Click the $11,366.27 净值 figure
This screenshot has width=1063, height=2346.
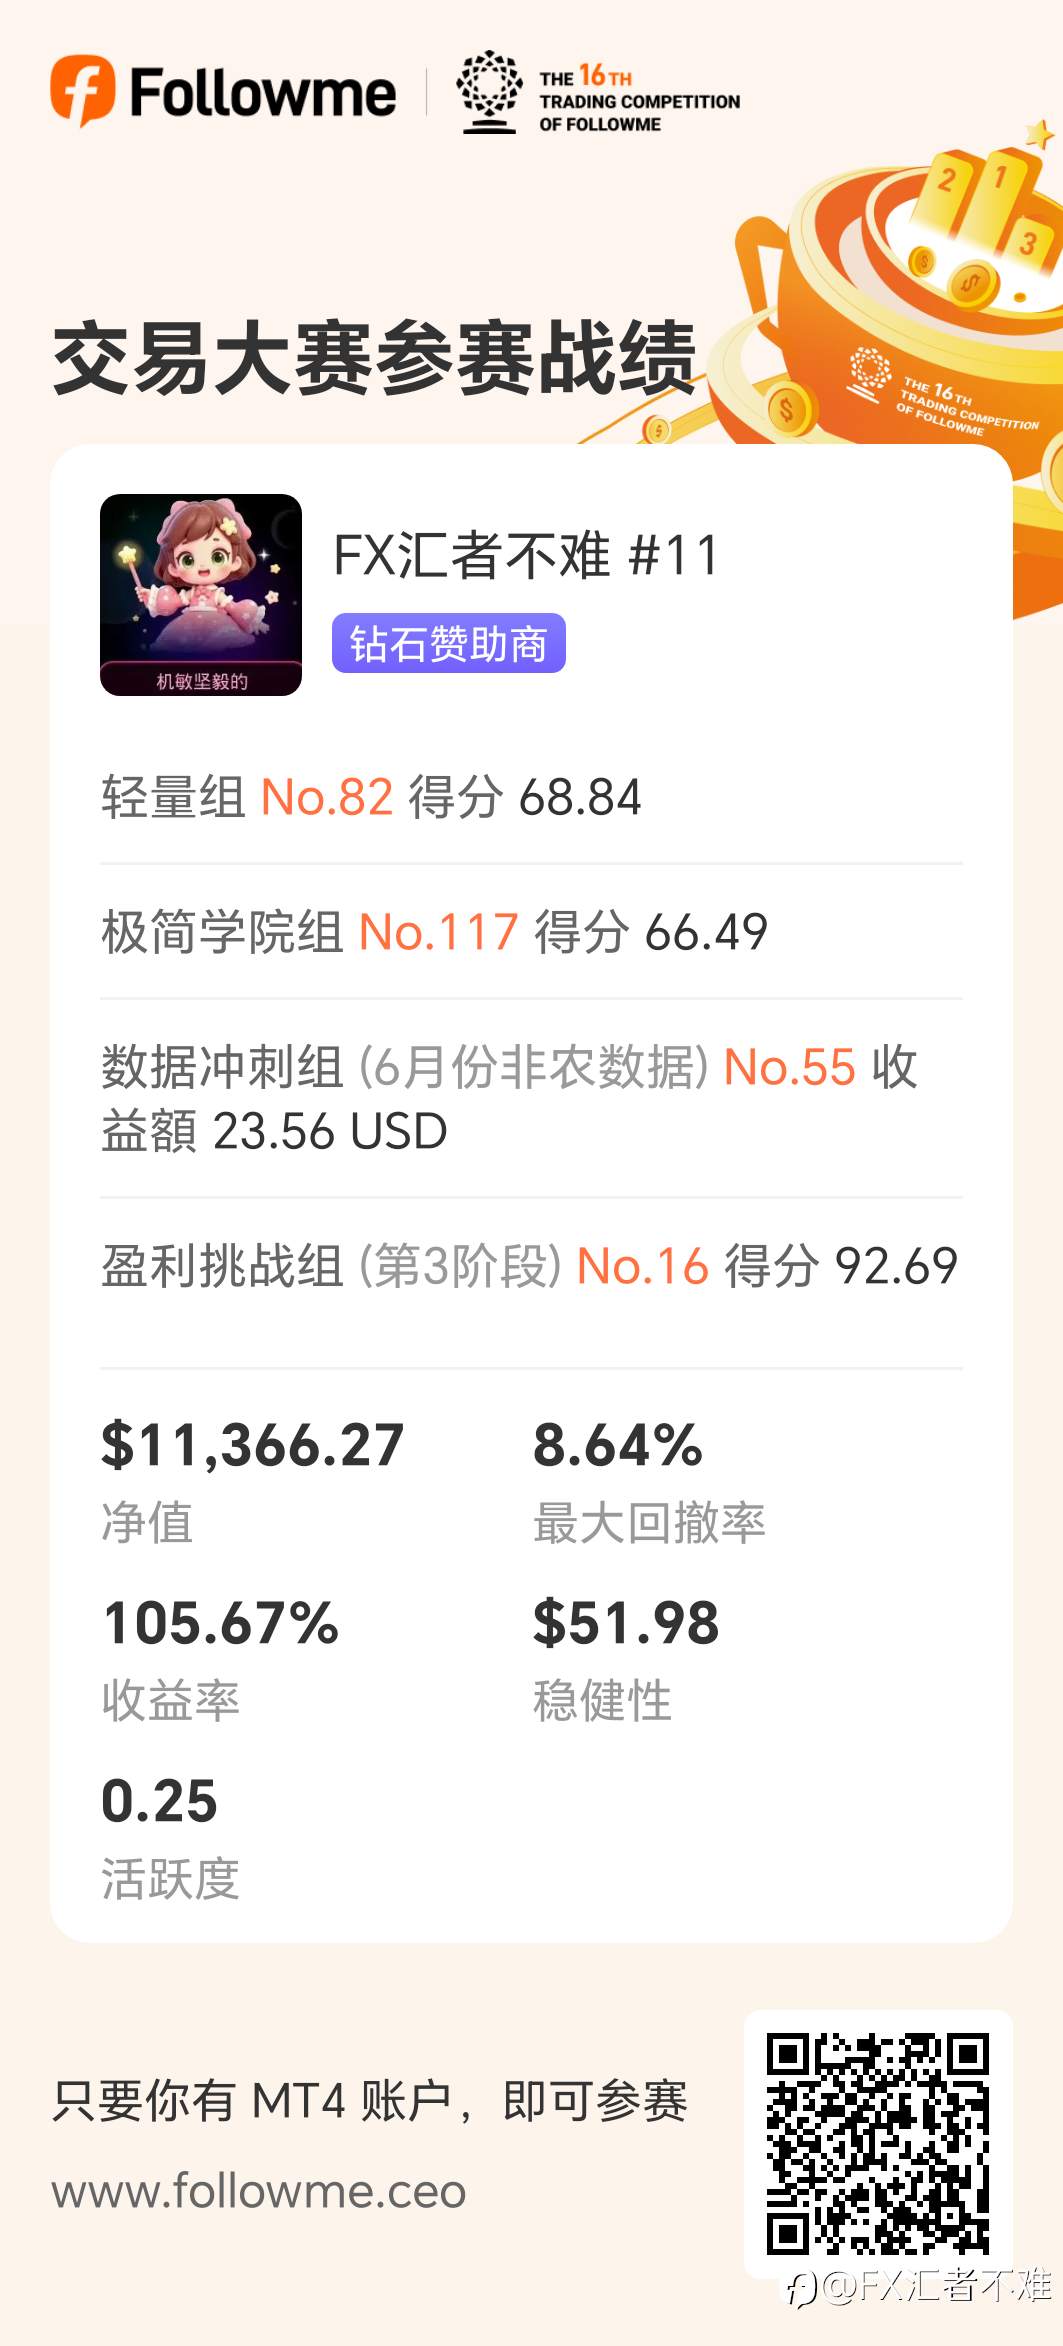[x=252, y=1446]
